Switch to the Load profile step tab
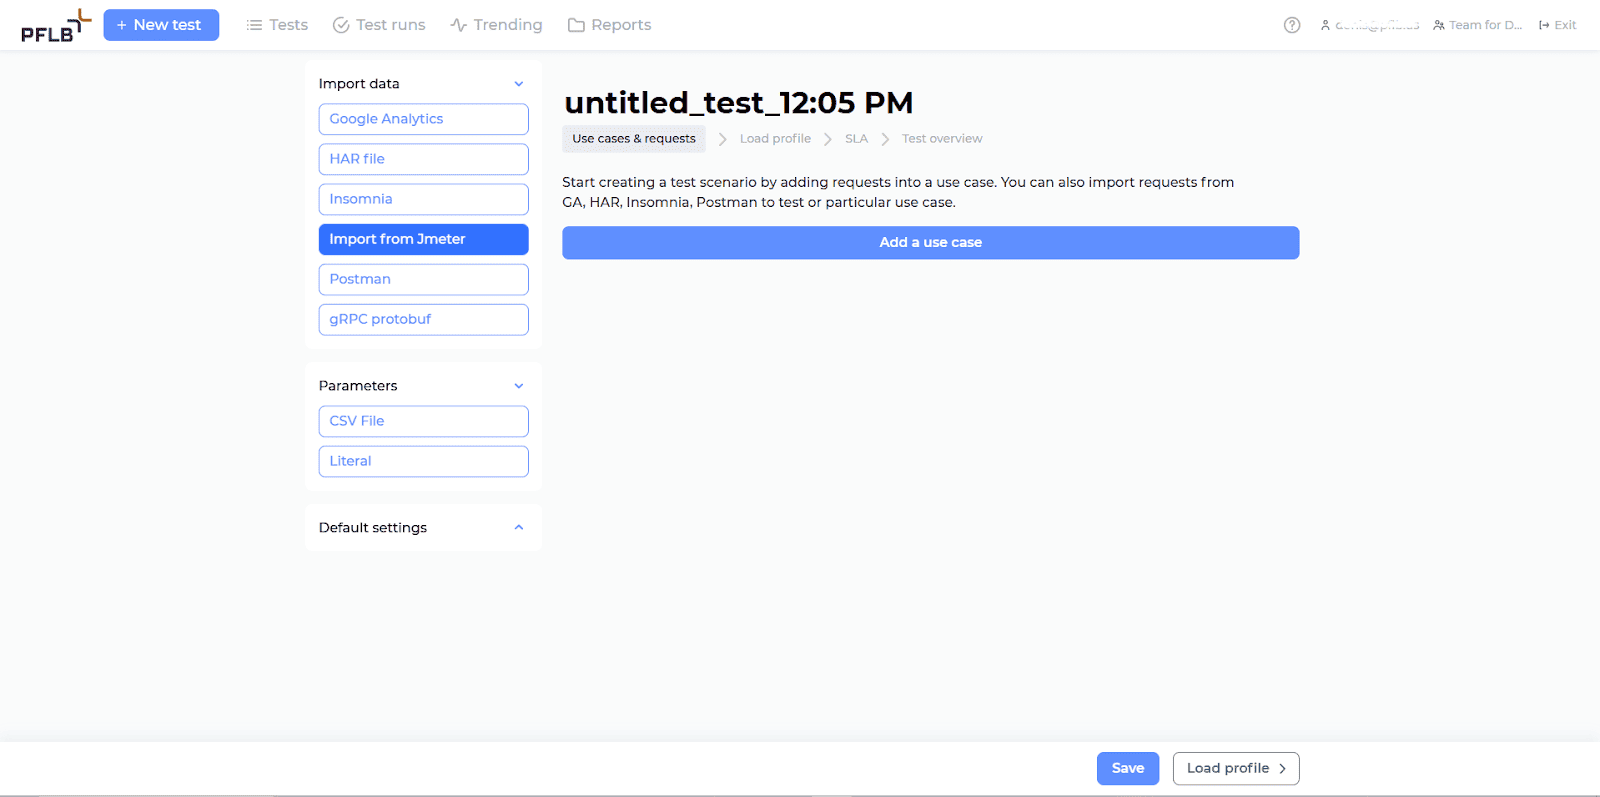The height and width of the screenshot is (797, 1600). click(x=775, y=139)
